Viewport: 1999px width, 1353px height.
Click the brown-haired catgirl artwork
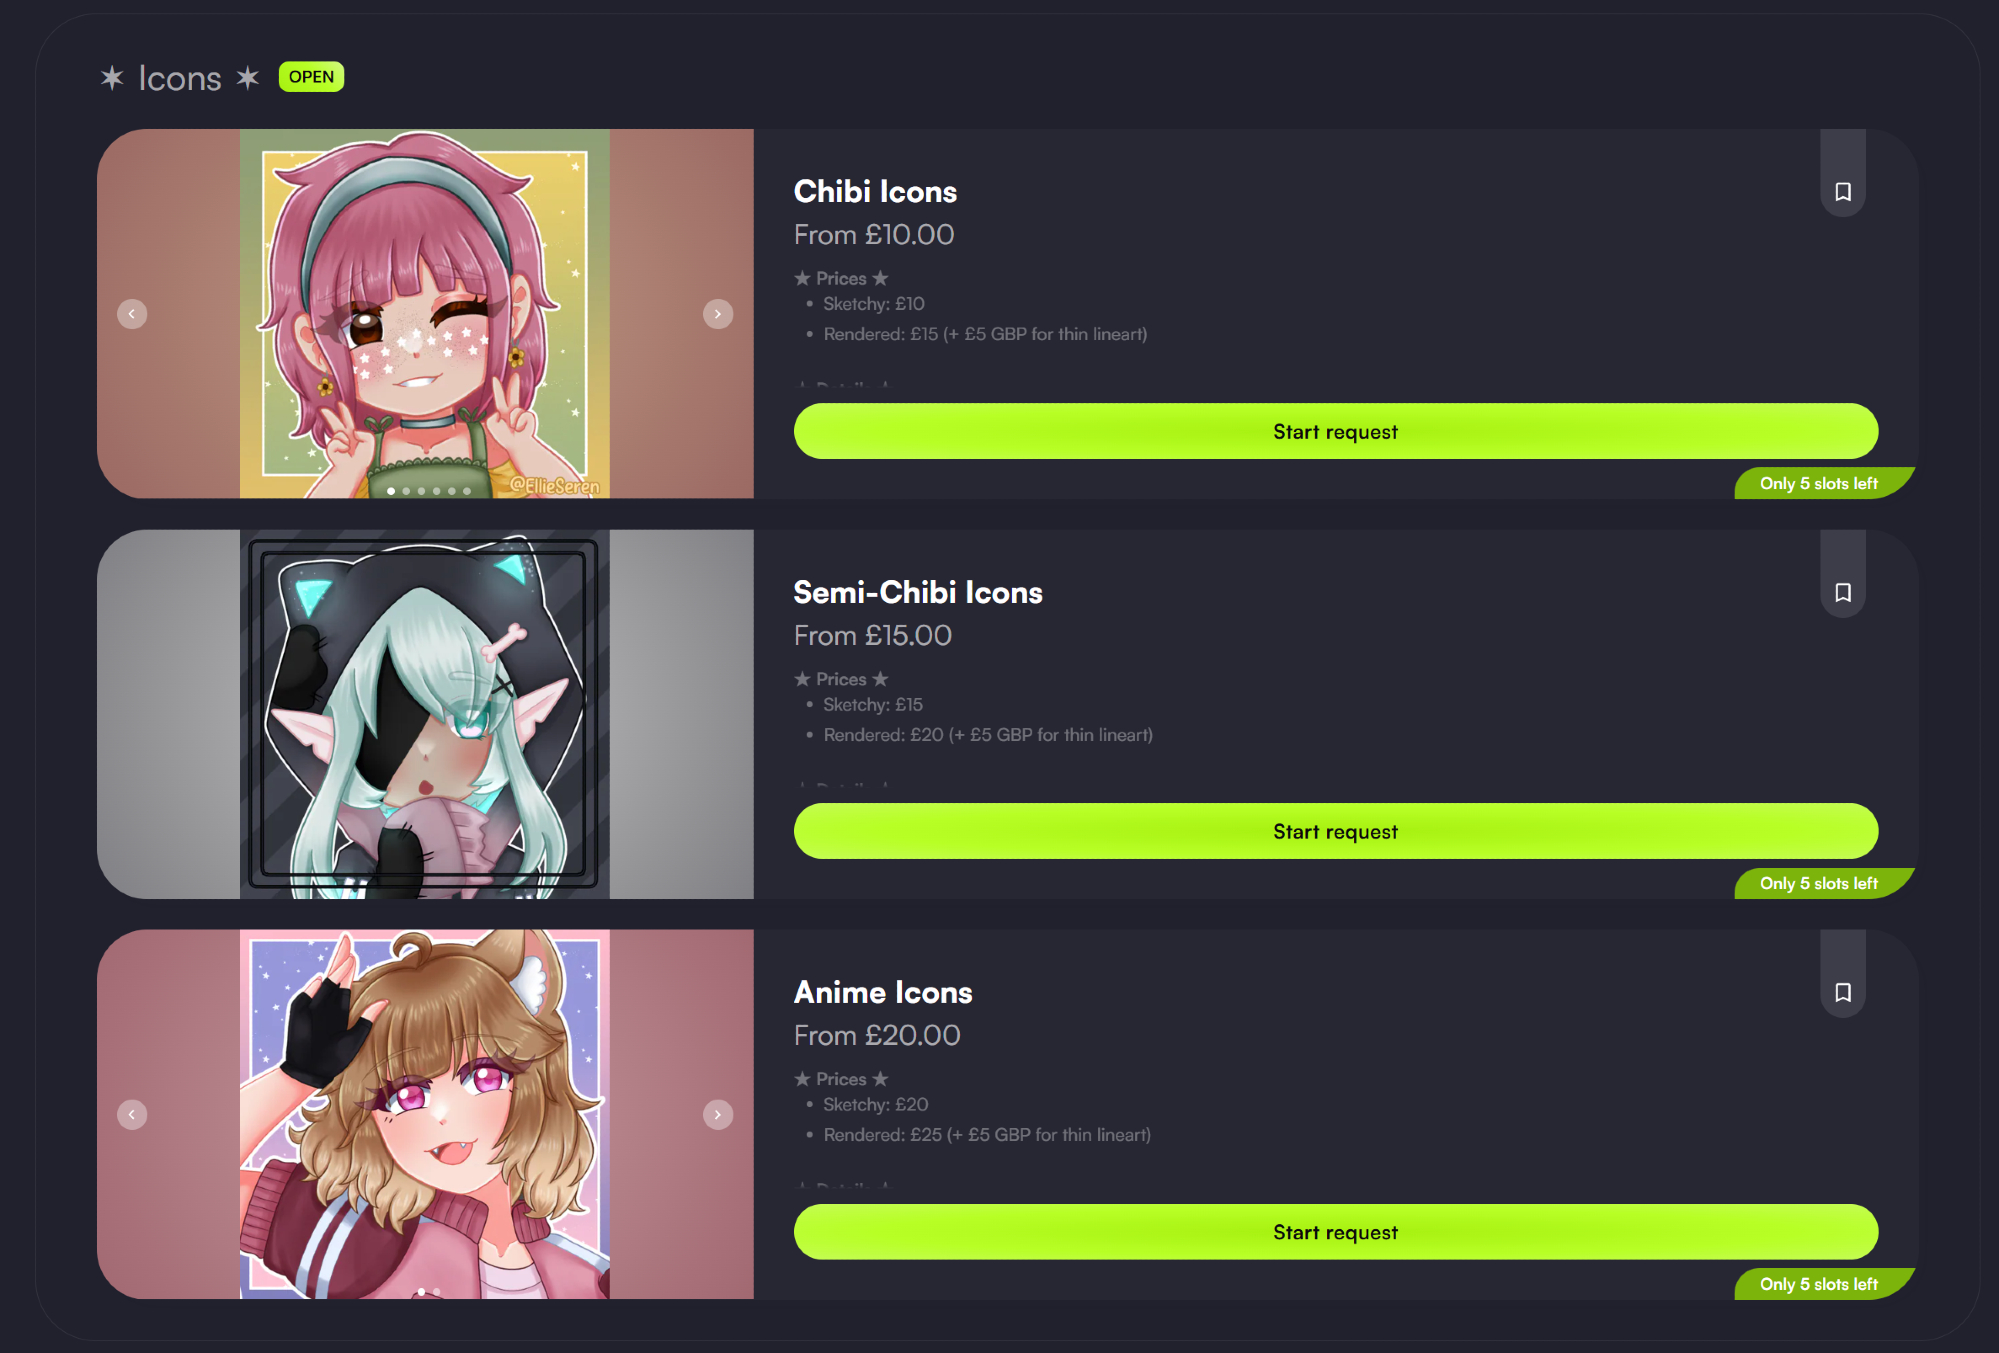pyautogui.click(x=425, y=1114)
